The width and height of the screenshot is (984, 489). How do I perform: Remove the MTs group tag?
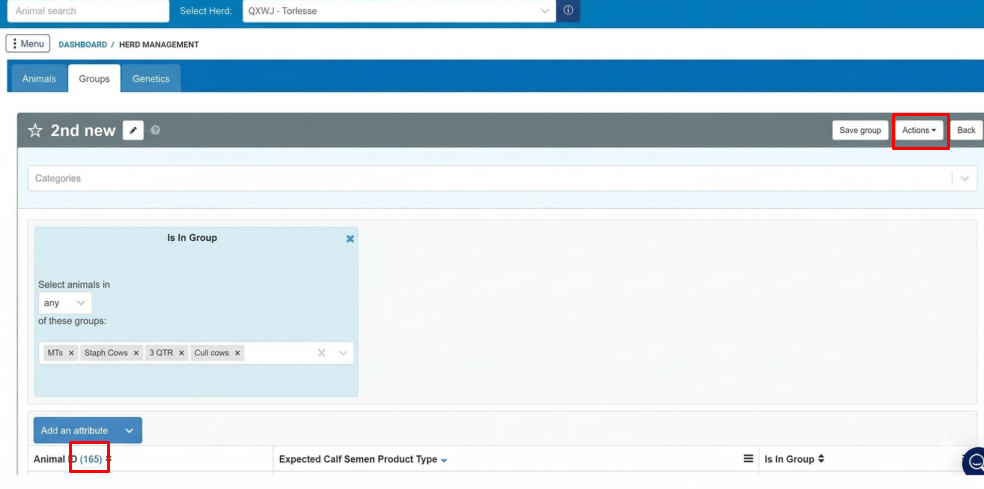71,353
